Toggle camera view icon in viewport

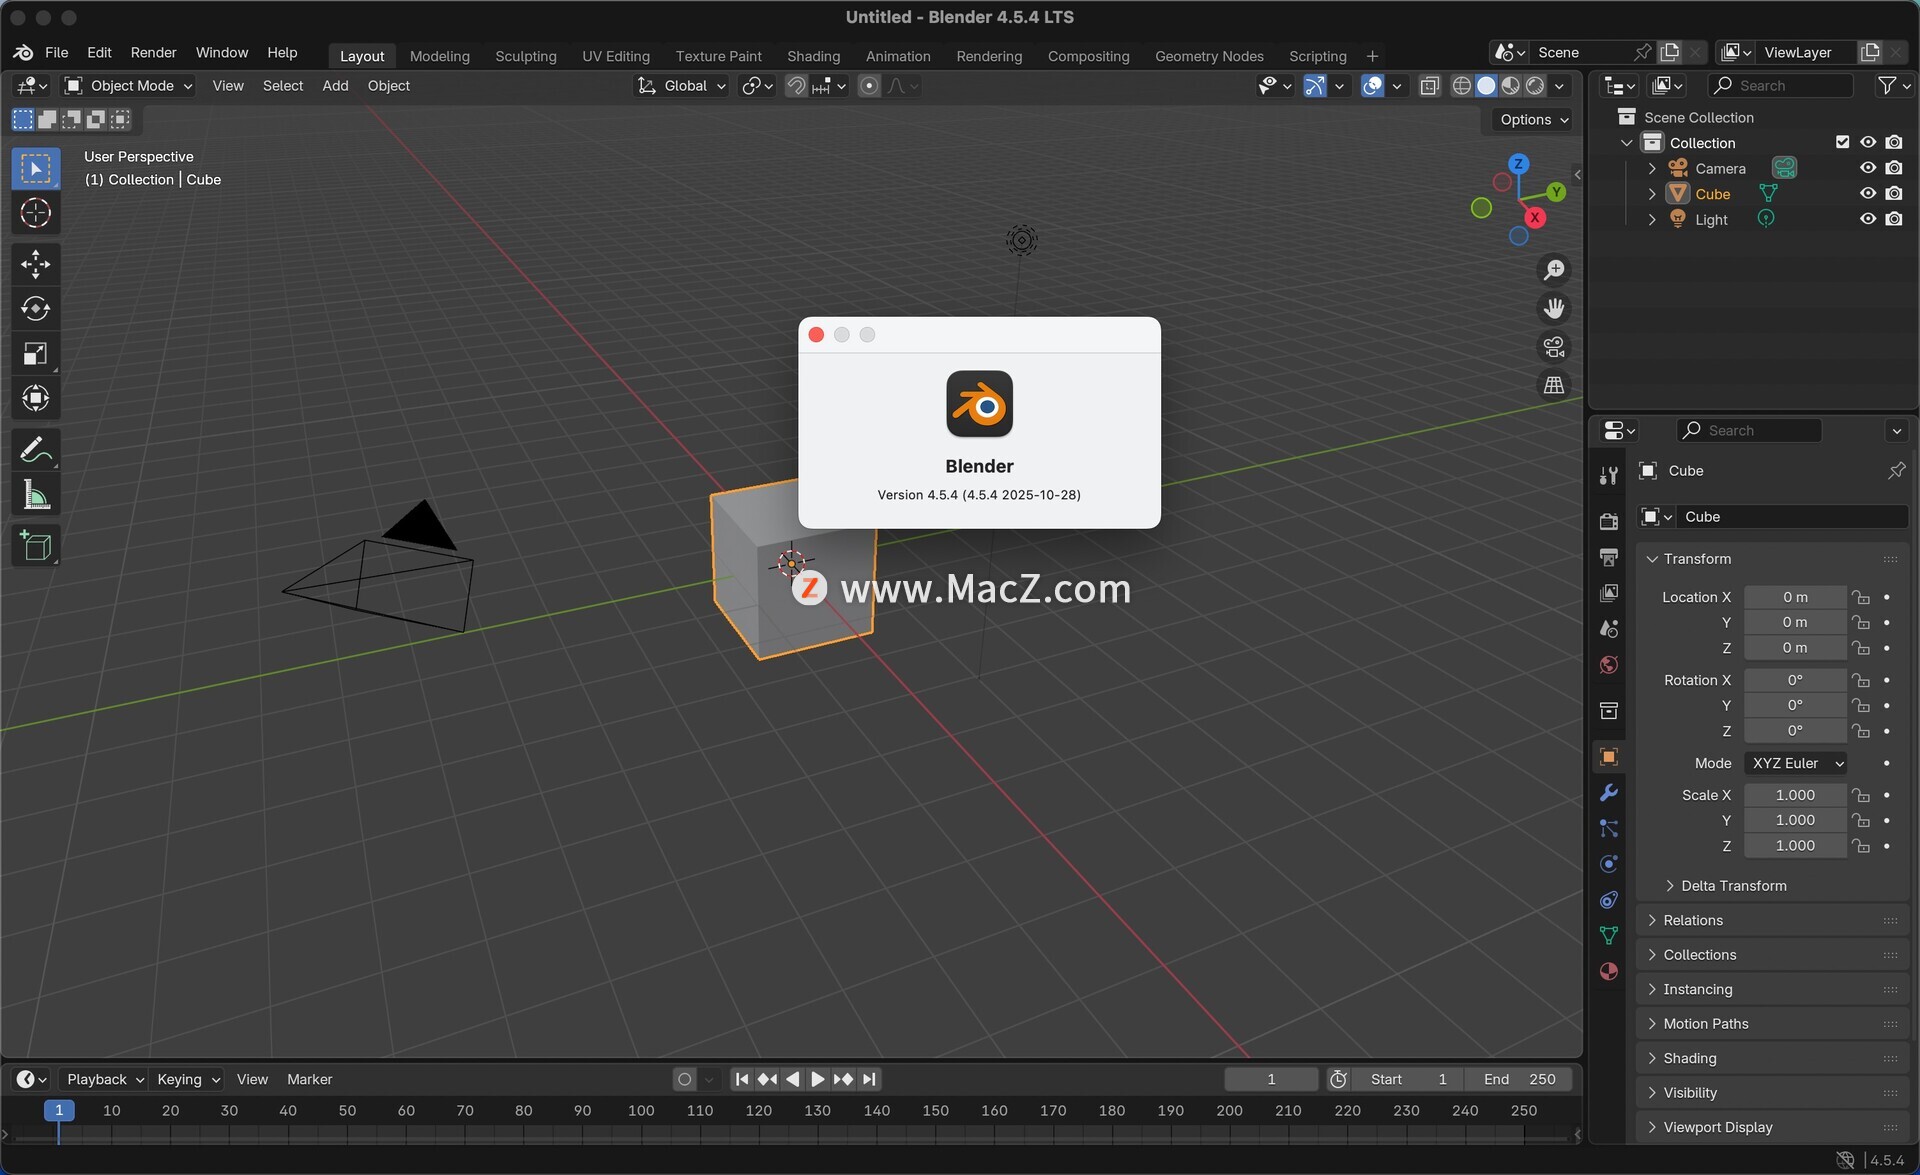1554,347
